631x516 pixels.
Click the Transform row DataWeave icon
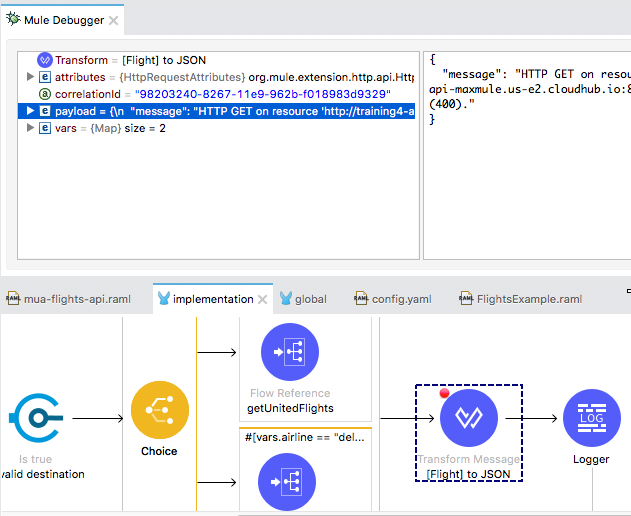click(x=45, y=60)
